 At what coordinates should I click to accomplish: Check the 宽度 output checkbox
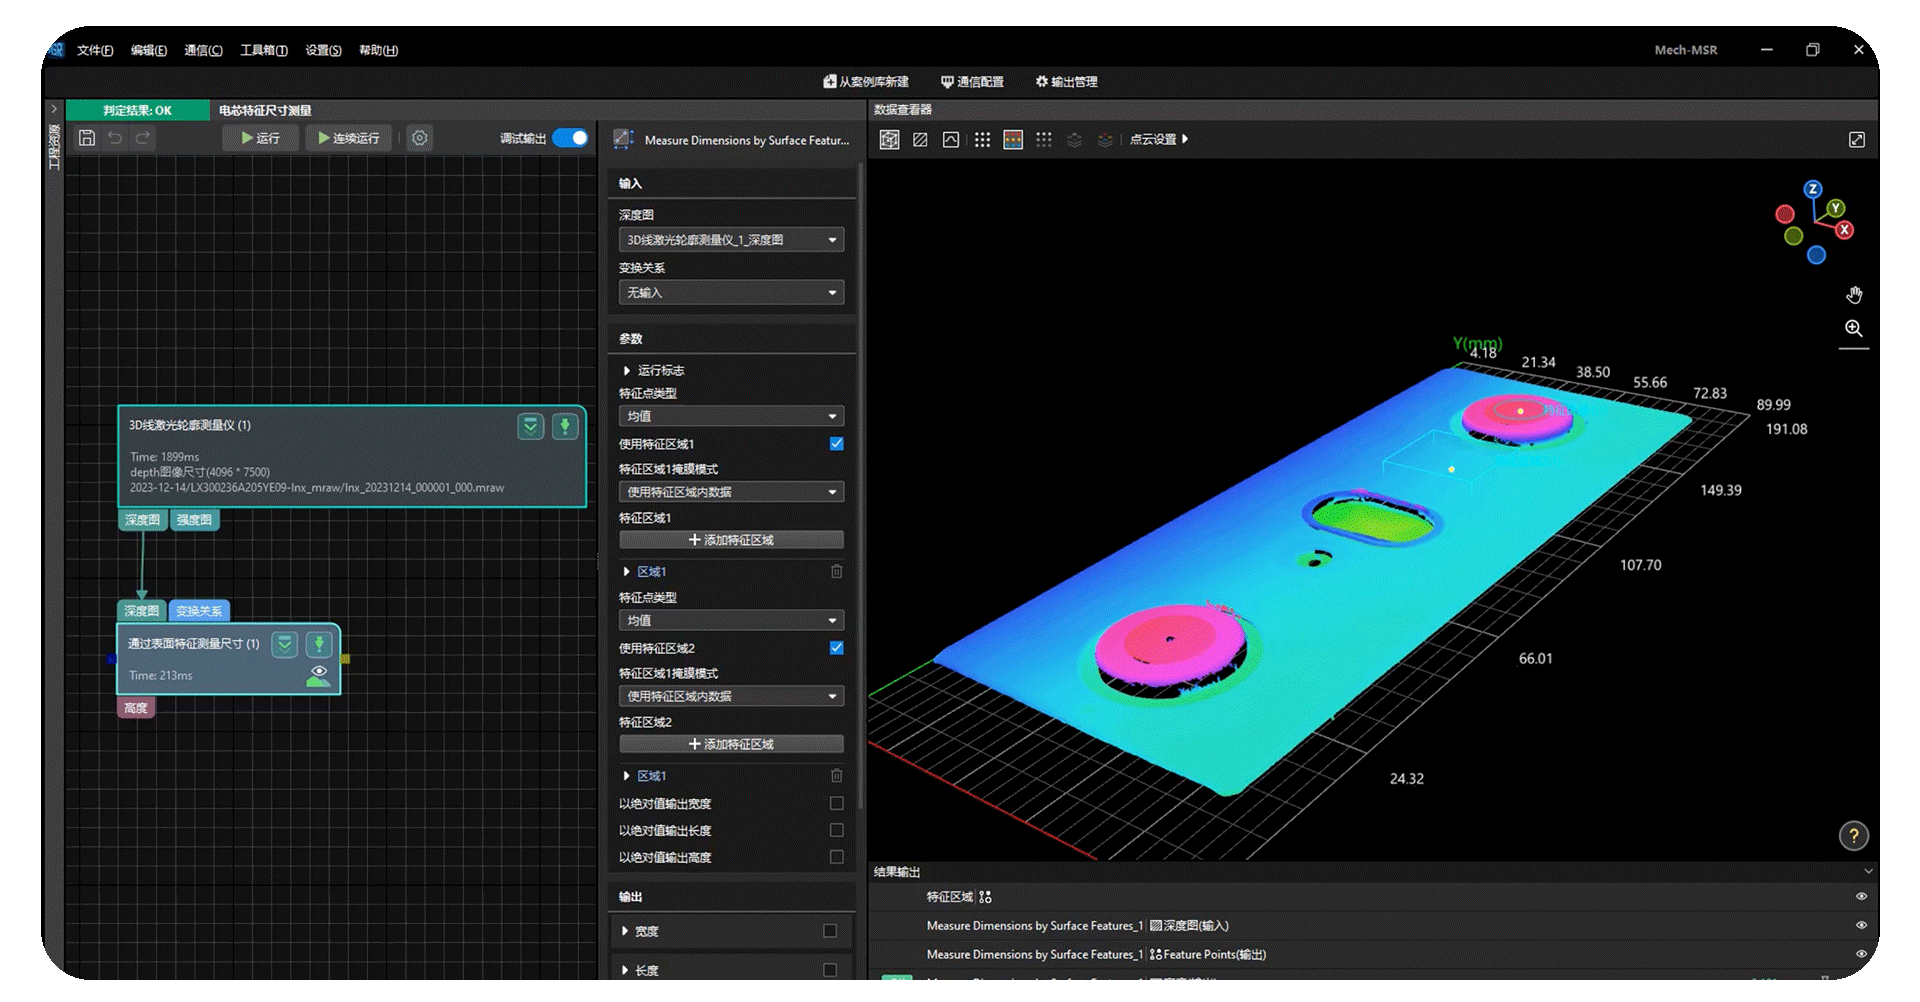coord(830,931)
